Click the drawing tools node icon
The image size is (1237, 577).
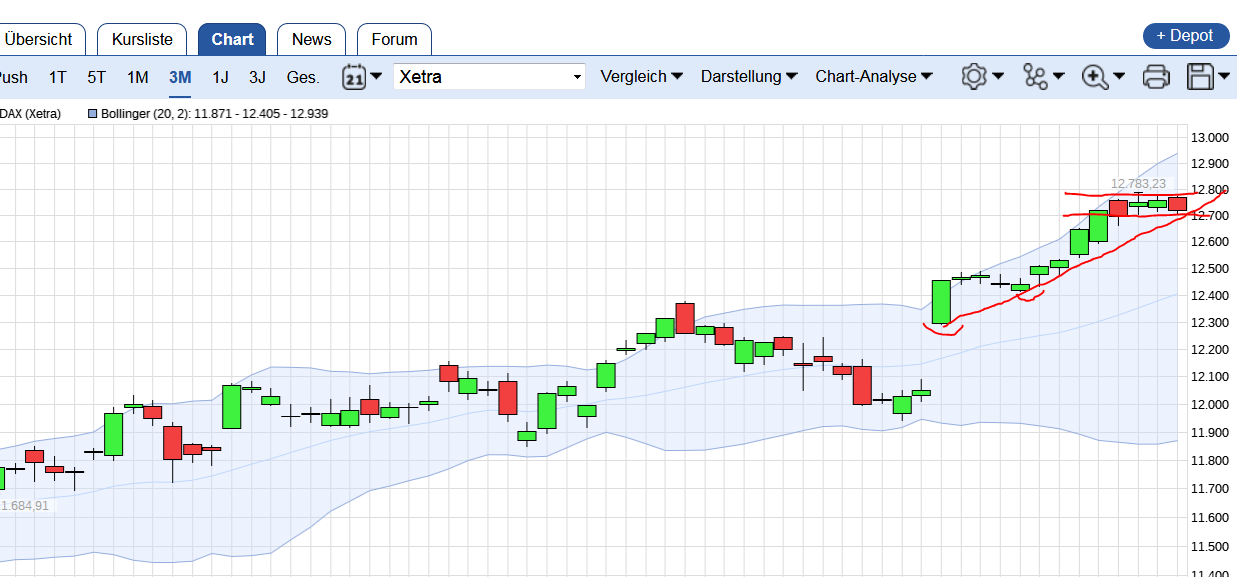coord(1036,77)
